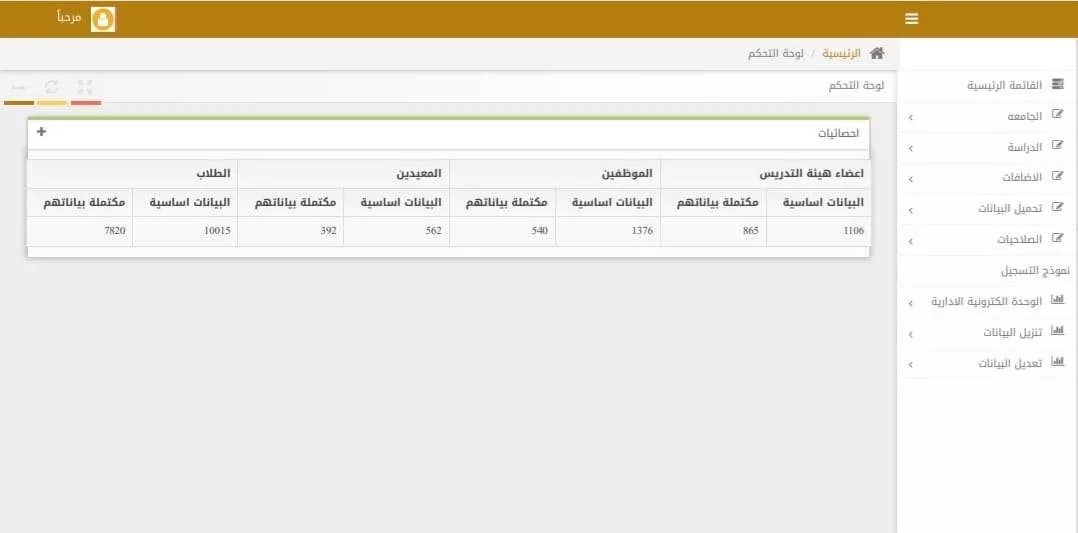Image resolution: width=1078 pixels, height=533 pixels.
Task: Click the refresh icon in the panel header
Action: (x=52, y=87)
